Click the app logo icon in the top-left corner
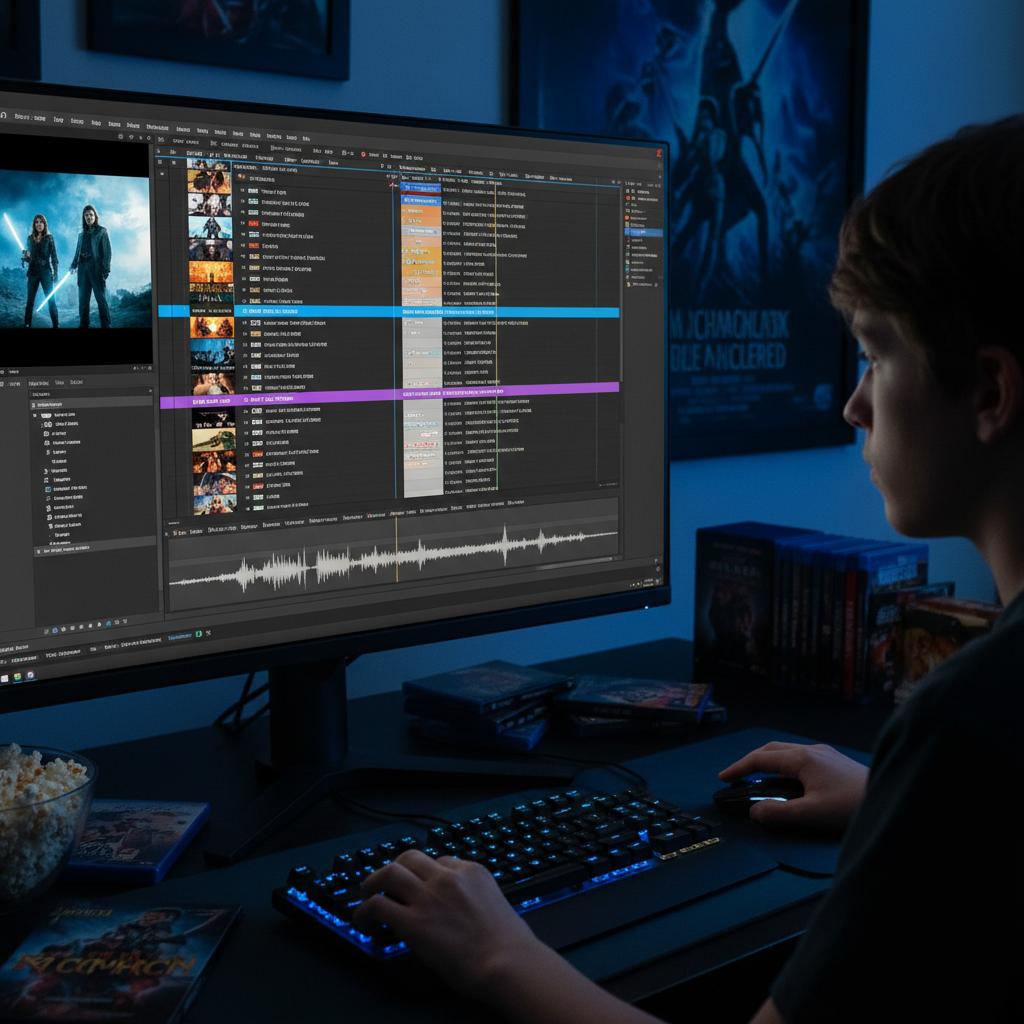The image size is (1024, 1024). 3,115
